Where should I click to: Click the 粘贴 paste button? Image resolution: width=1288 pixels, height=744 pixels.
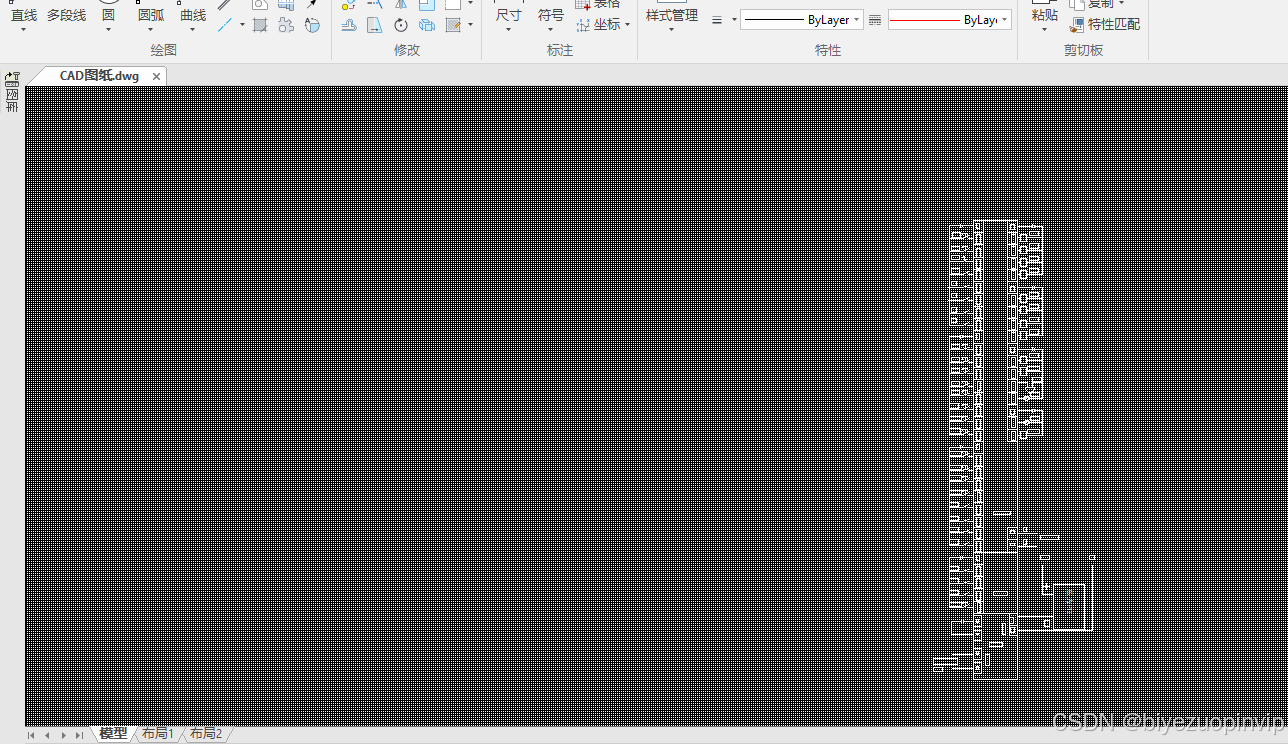(1044, 15)
